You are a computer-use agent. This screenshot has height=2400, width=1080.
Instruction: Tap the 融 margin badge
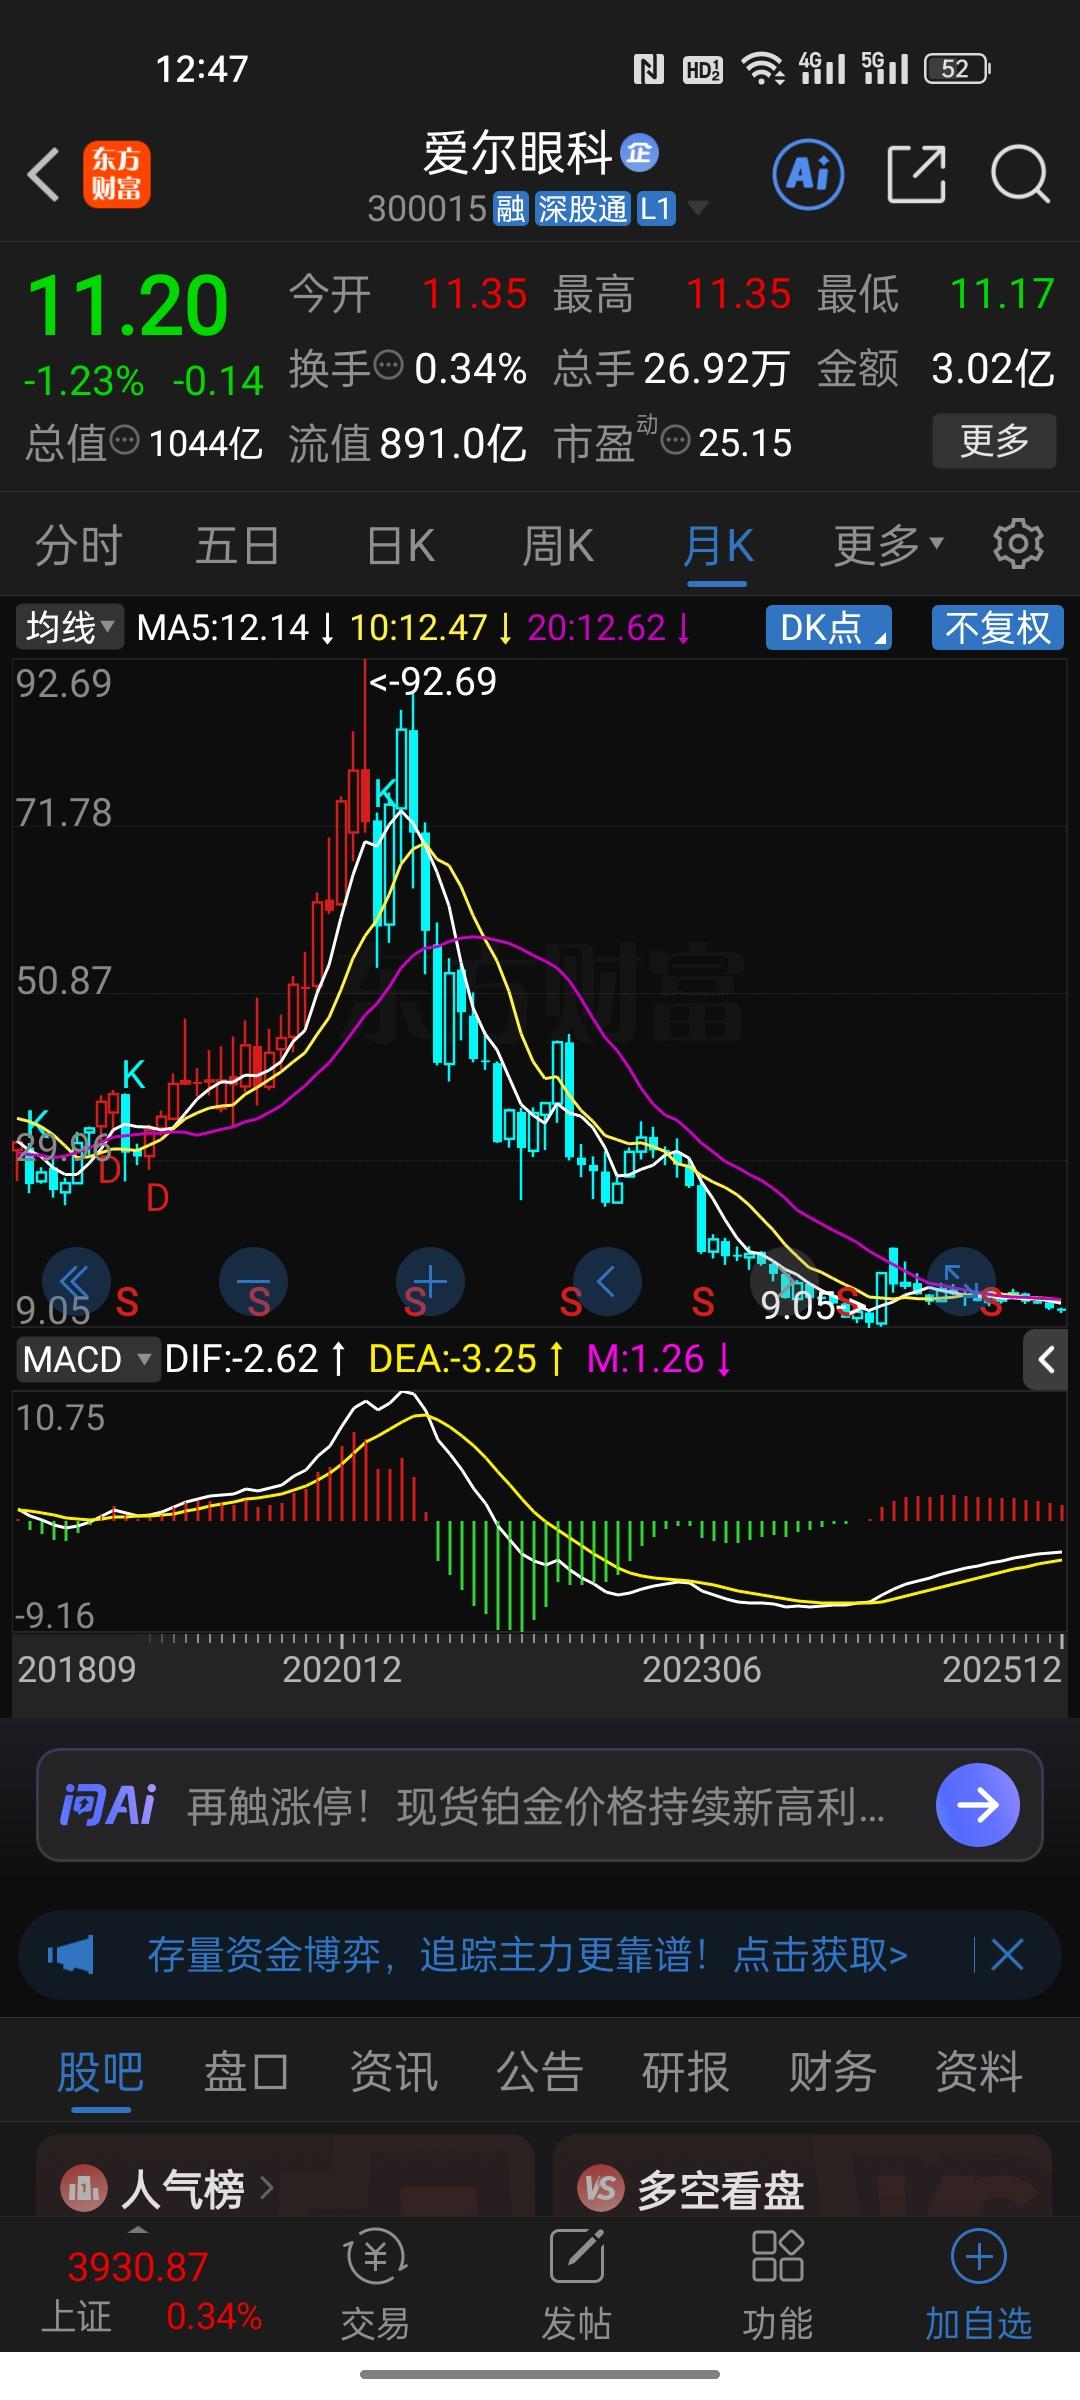(x=511, y=209)
